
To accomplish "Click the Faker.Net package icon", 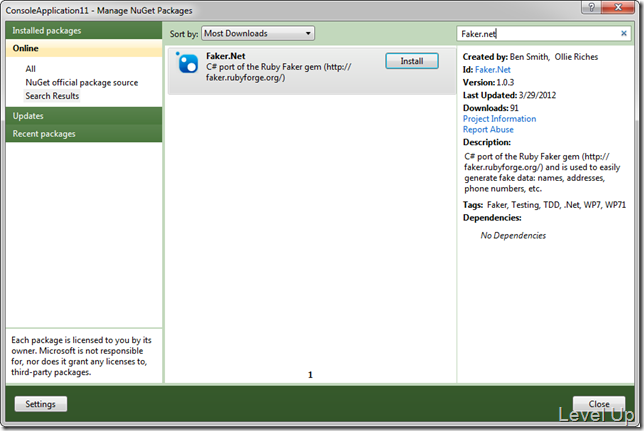I will 188,64.
